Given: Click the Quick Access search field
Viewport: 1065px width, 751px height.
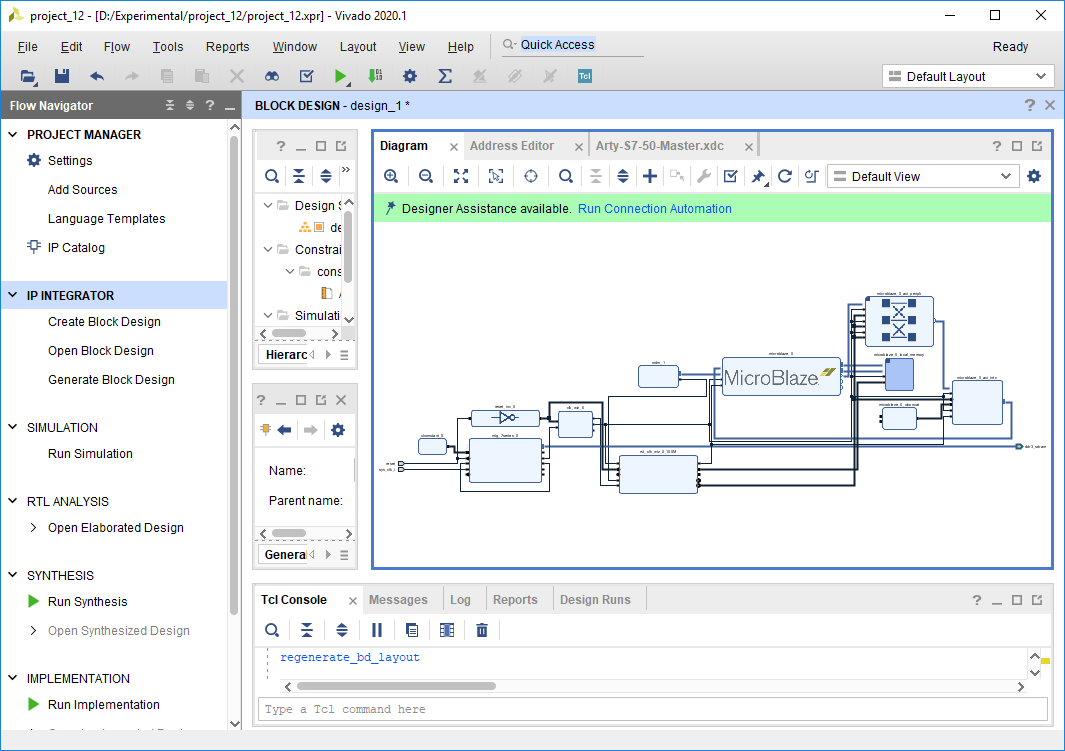Looking at the screenshot, I should tap(573, 45).
